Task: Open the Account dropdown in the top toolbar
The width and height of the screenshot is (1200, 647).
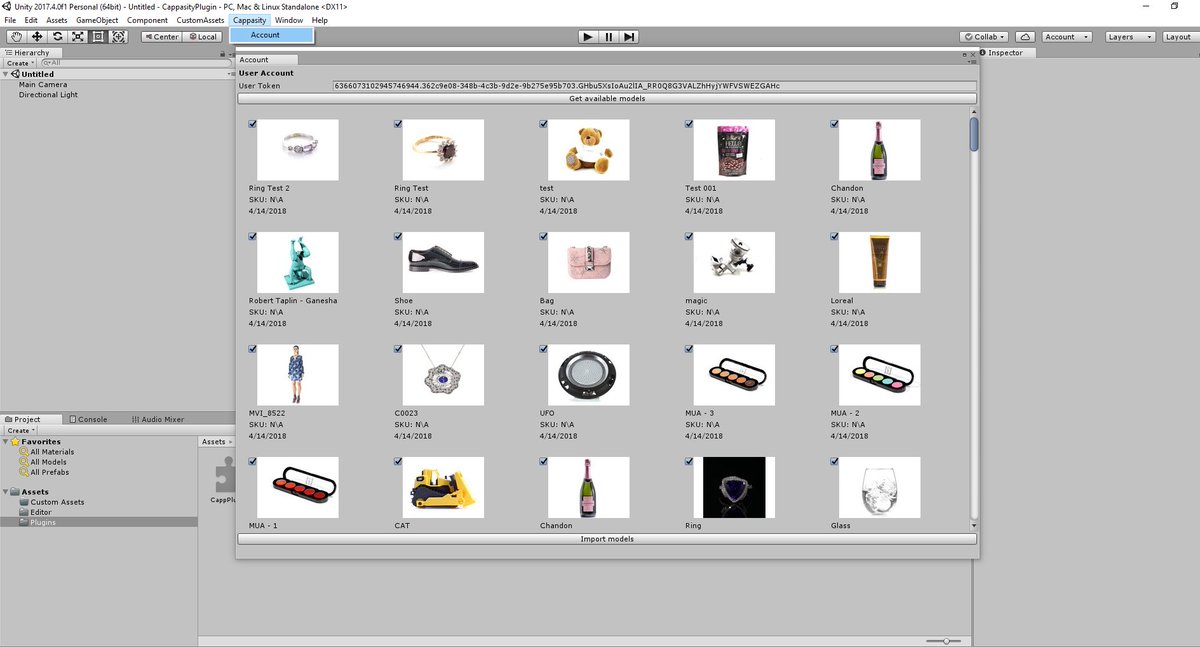Action: tap(1066, 37)
